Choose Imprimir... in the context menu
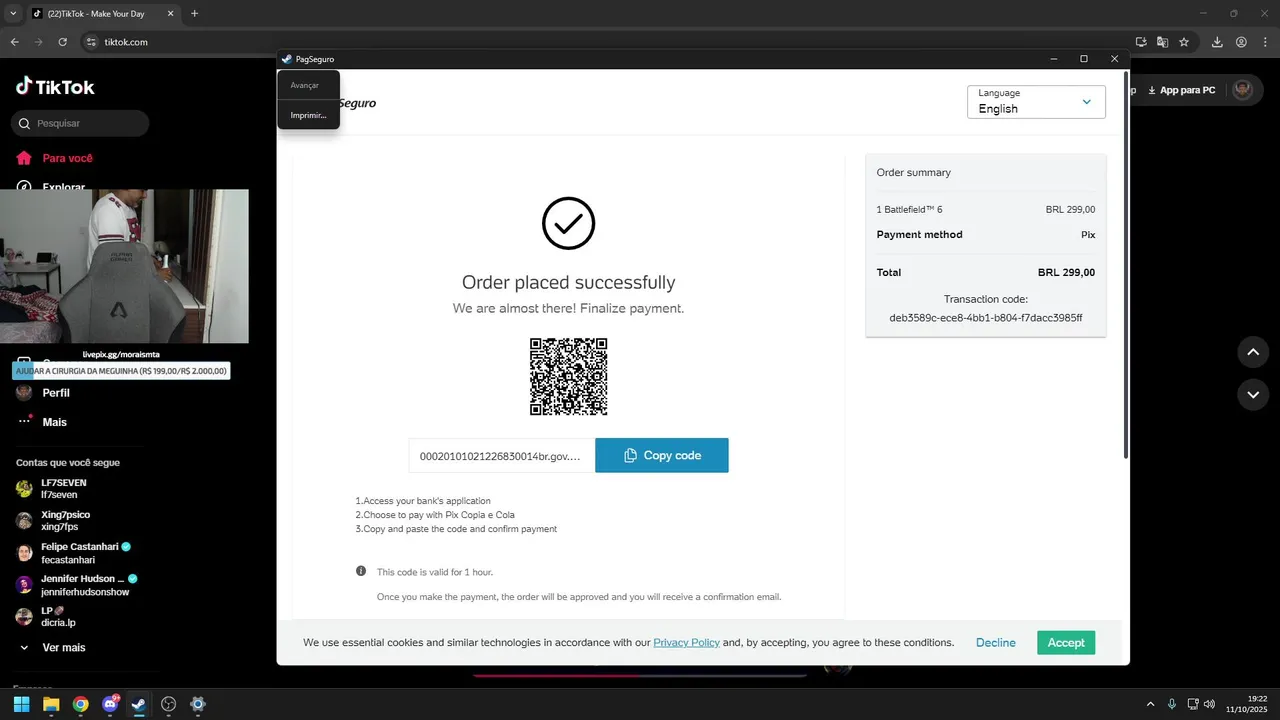1280x720 pixels. 308,115
